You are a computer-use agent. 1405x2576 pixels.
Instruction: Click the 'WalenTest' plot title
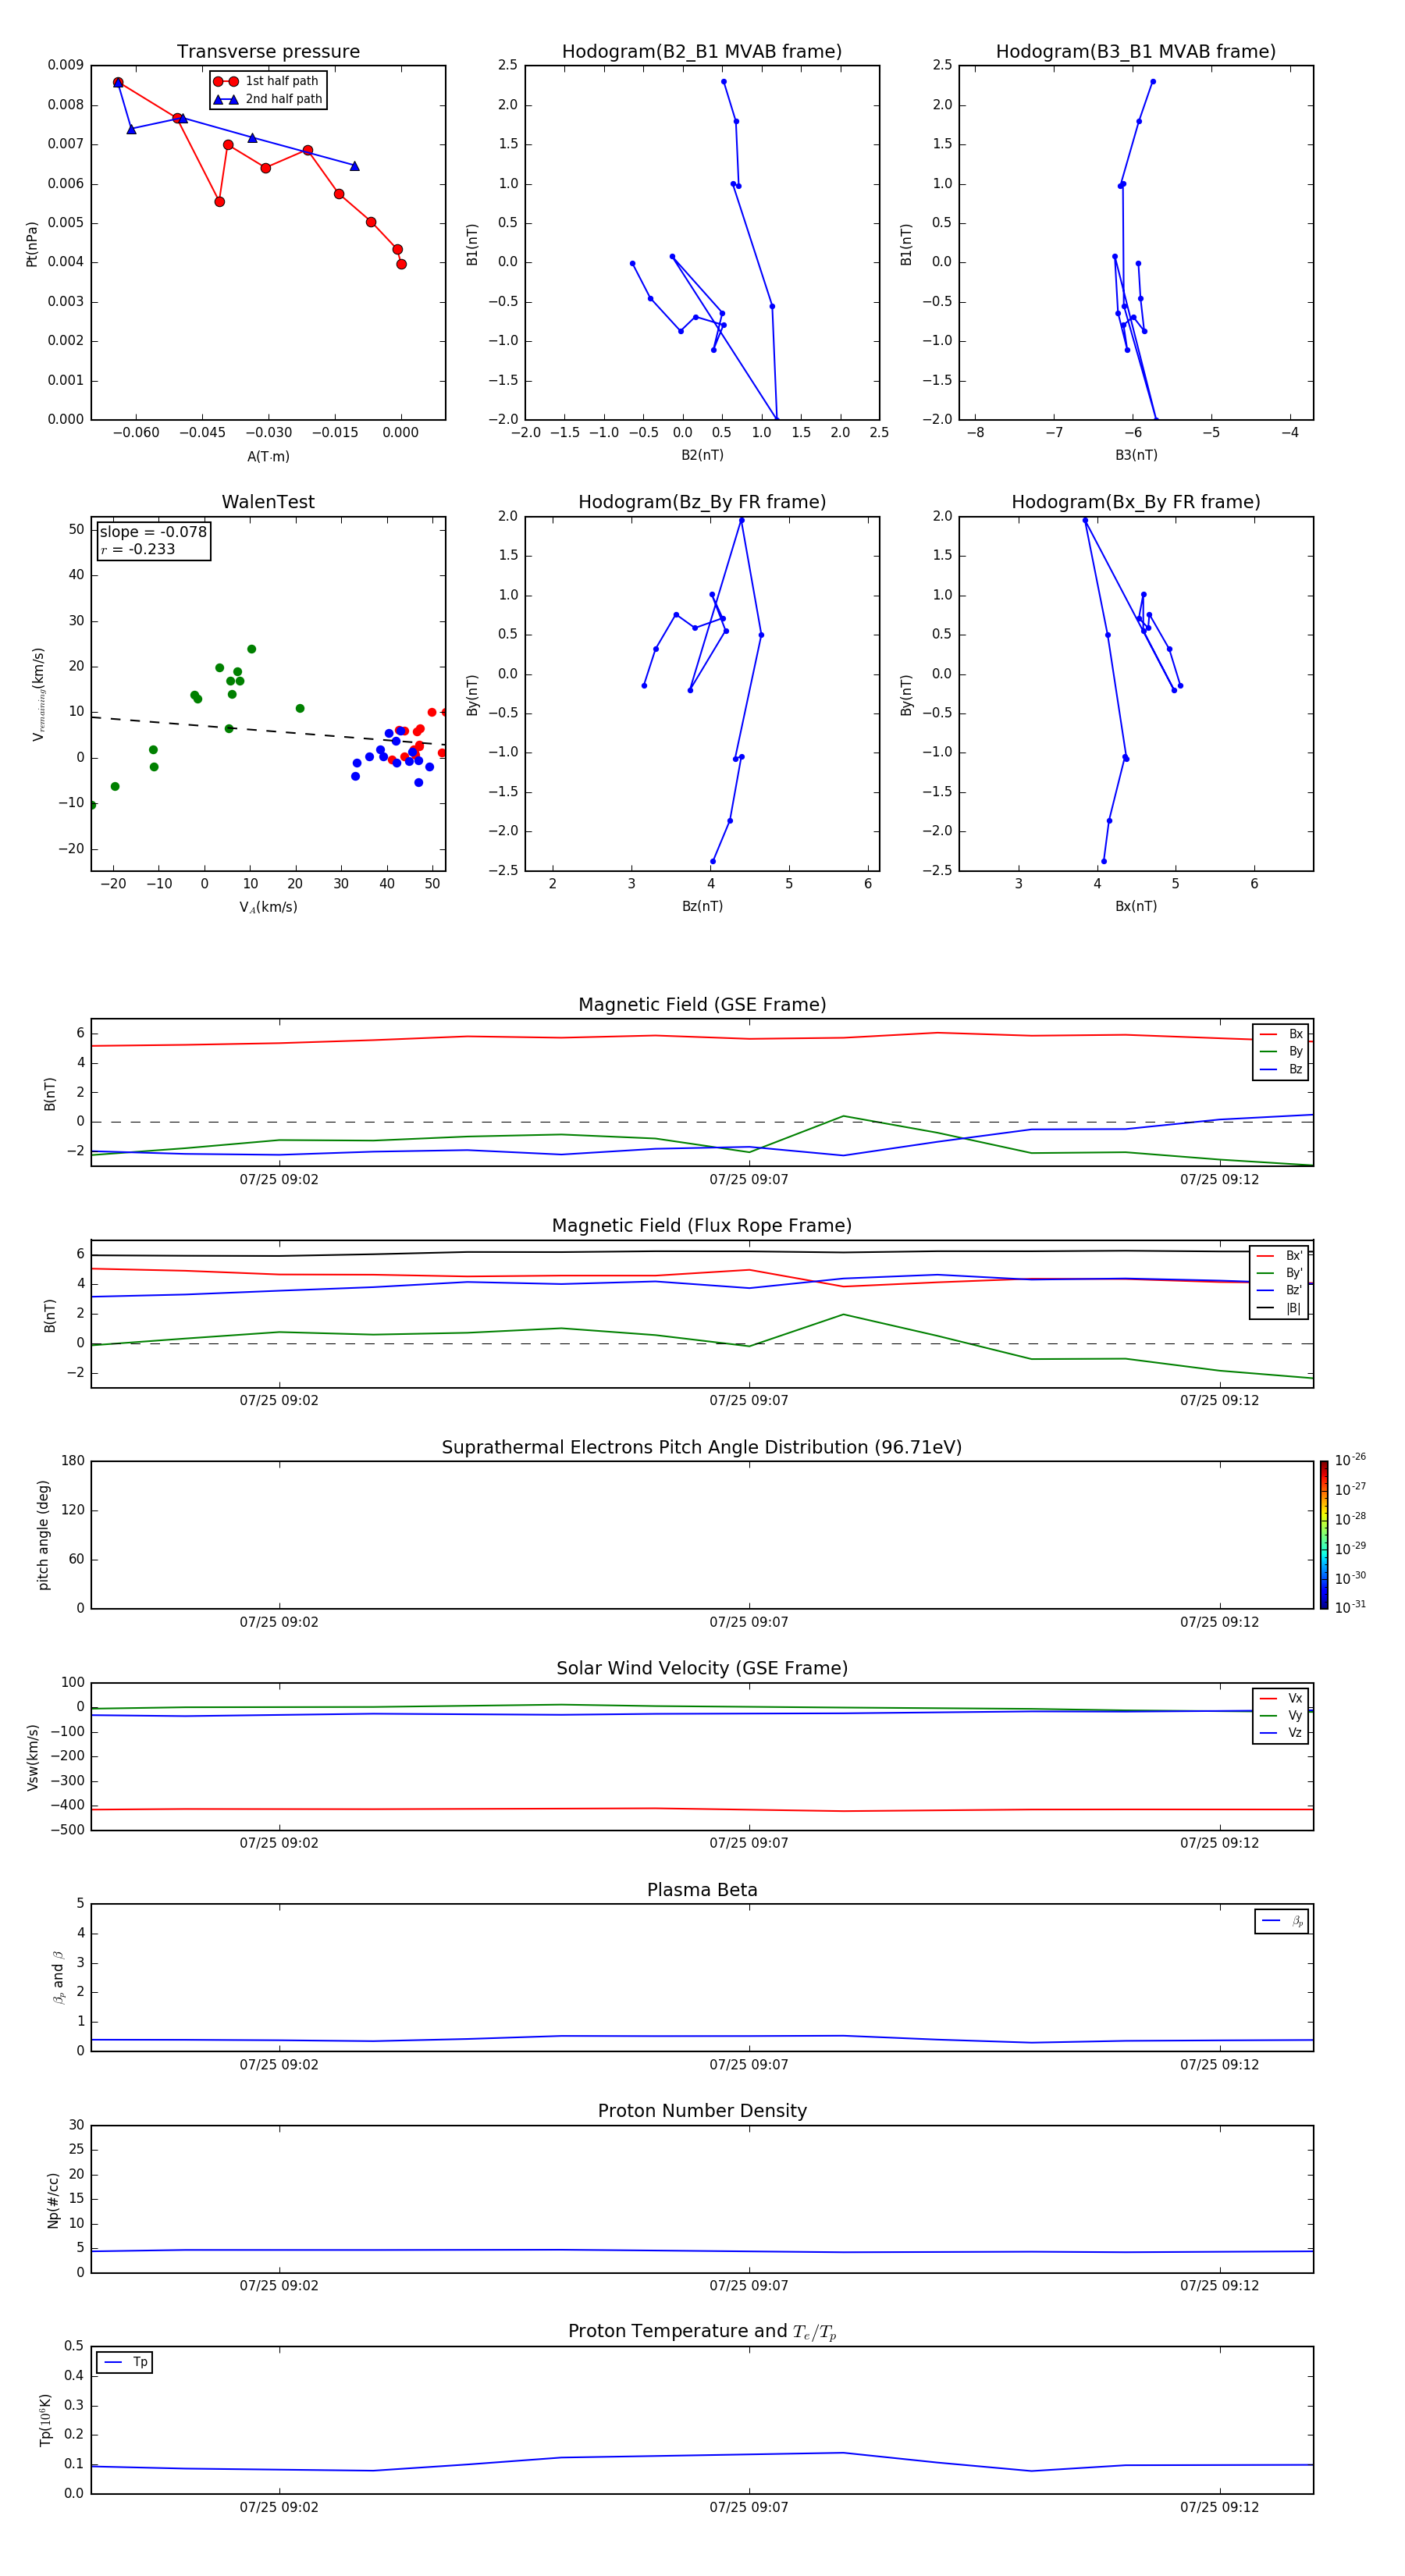pos(268,502)
